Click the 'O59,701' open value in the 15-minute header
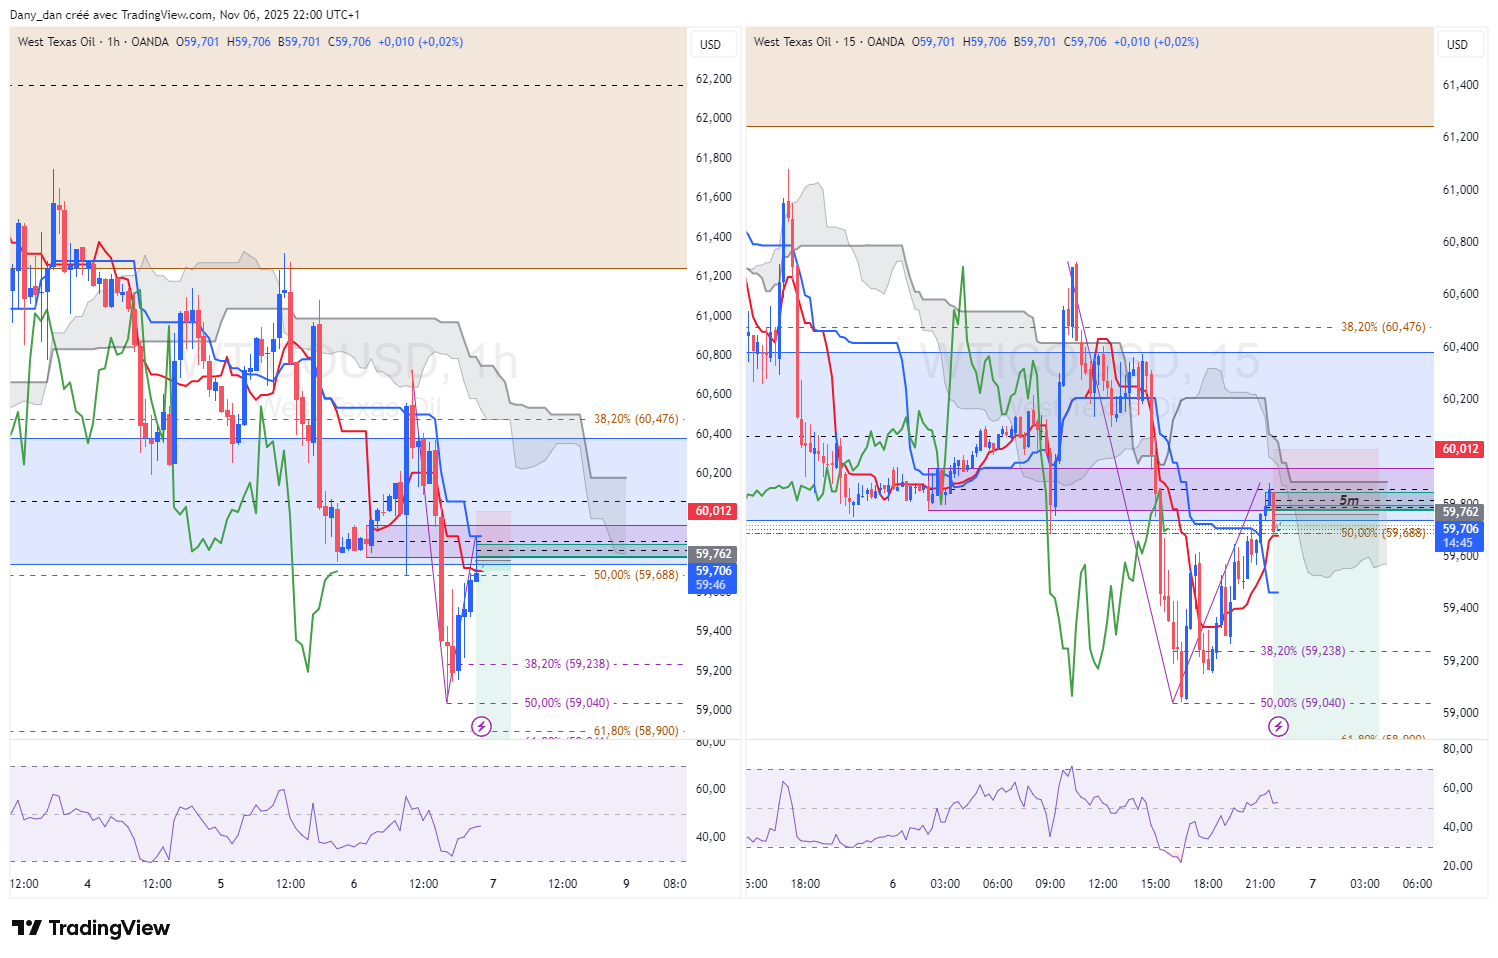Image resolution: width=1498 pixels, height=958 pixels. [x=934, y=42]
